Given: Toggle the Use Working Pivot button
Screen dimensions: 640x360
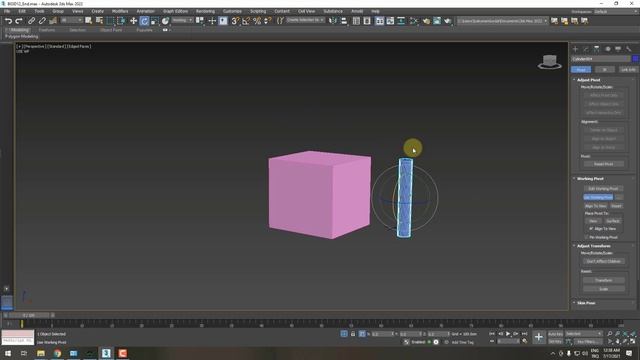Looking at the screenshot, I should point(598,197).
